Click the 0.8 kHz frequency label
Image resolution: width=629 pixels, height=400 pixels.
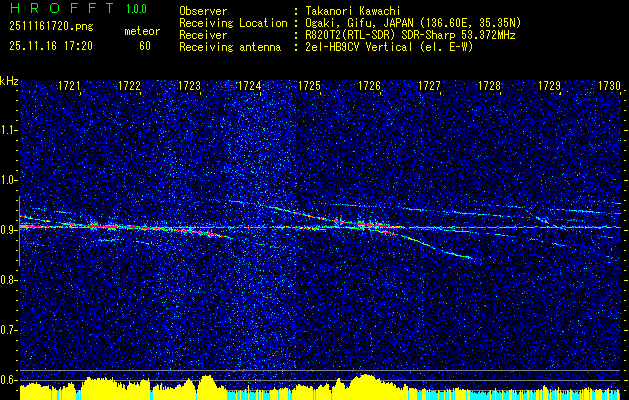click(9, 280)
